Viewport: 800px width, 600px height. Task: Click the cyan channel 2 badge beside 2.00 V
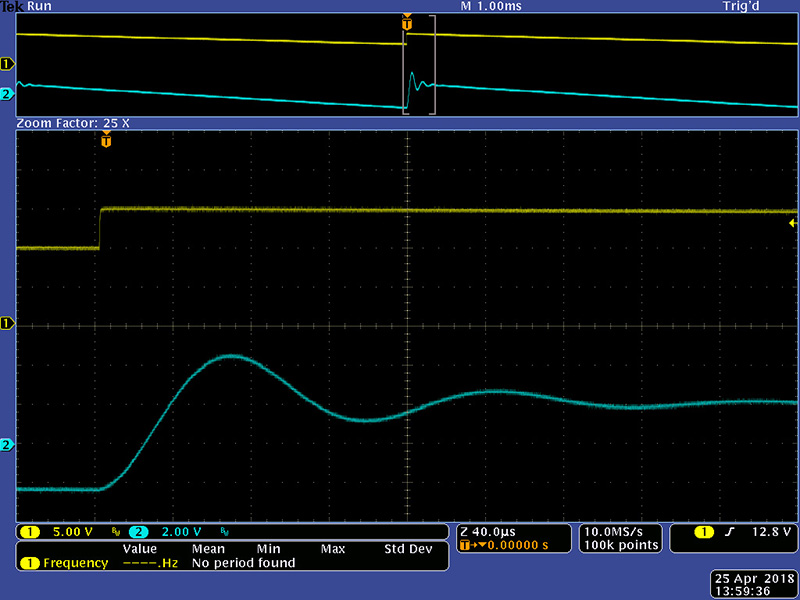click(138, 532)
